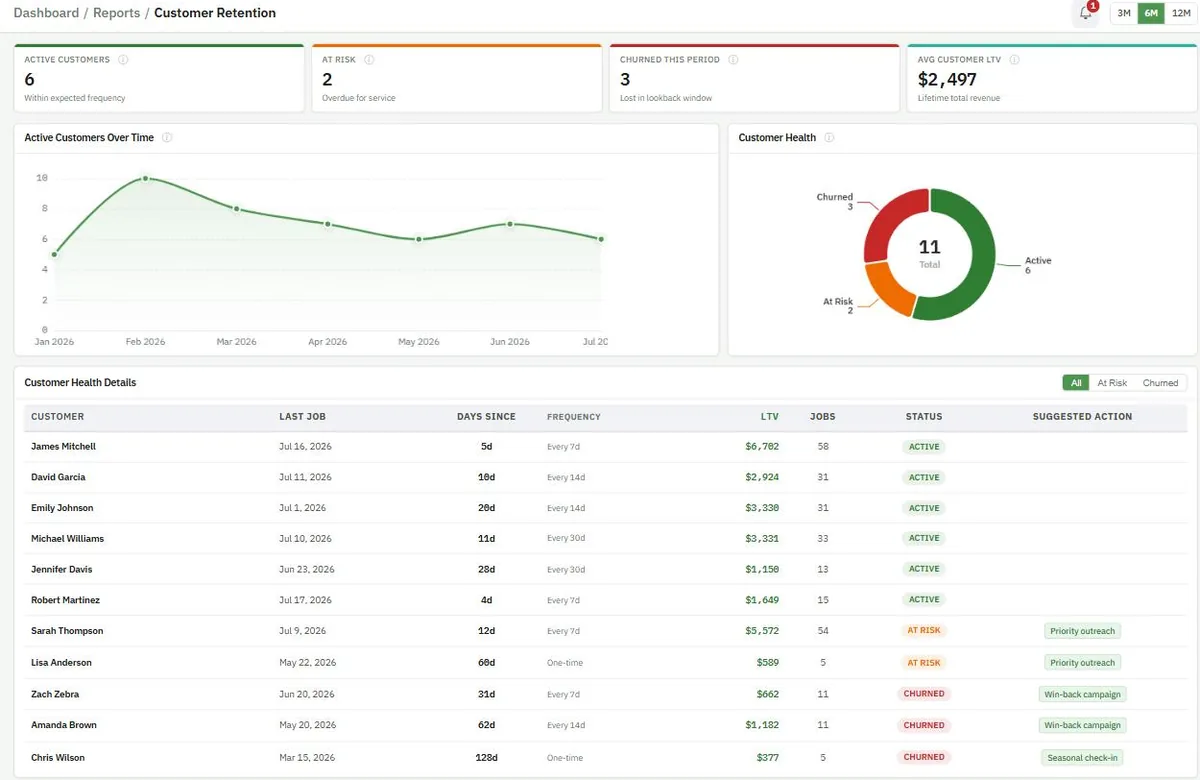Image resolution: width=1200 pixels, height=780 pixels.
Task: Open Michael Williams customer row
Action: pyautogui.click(x=605, y=539)
